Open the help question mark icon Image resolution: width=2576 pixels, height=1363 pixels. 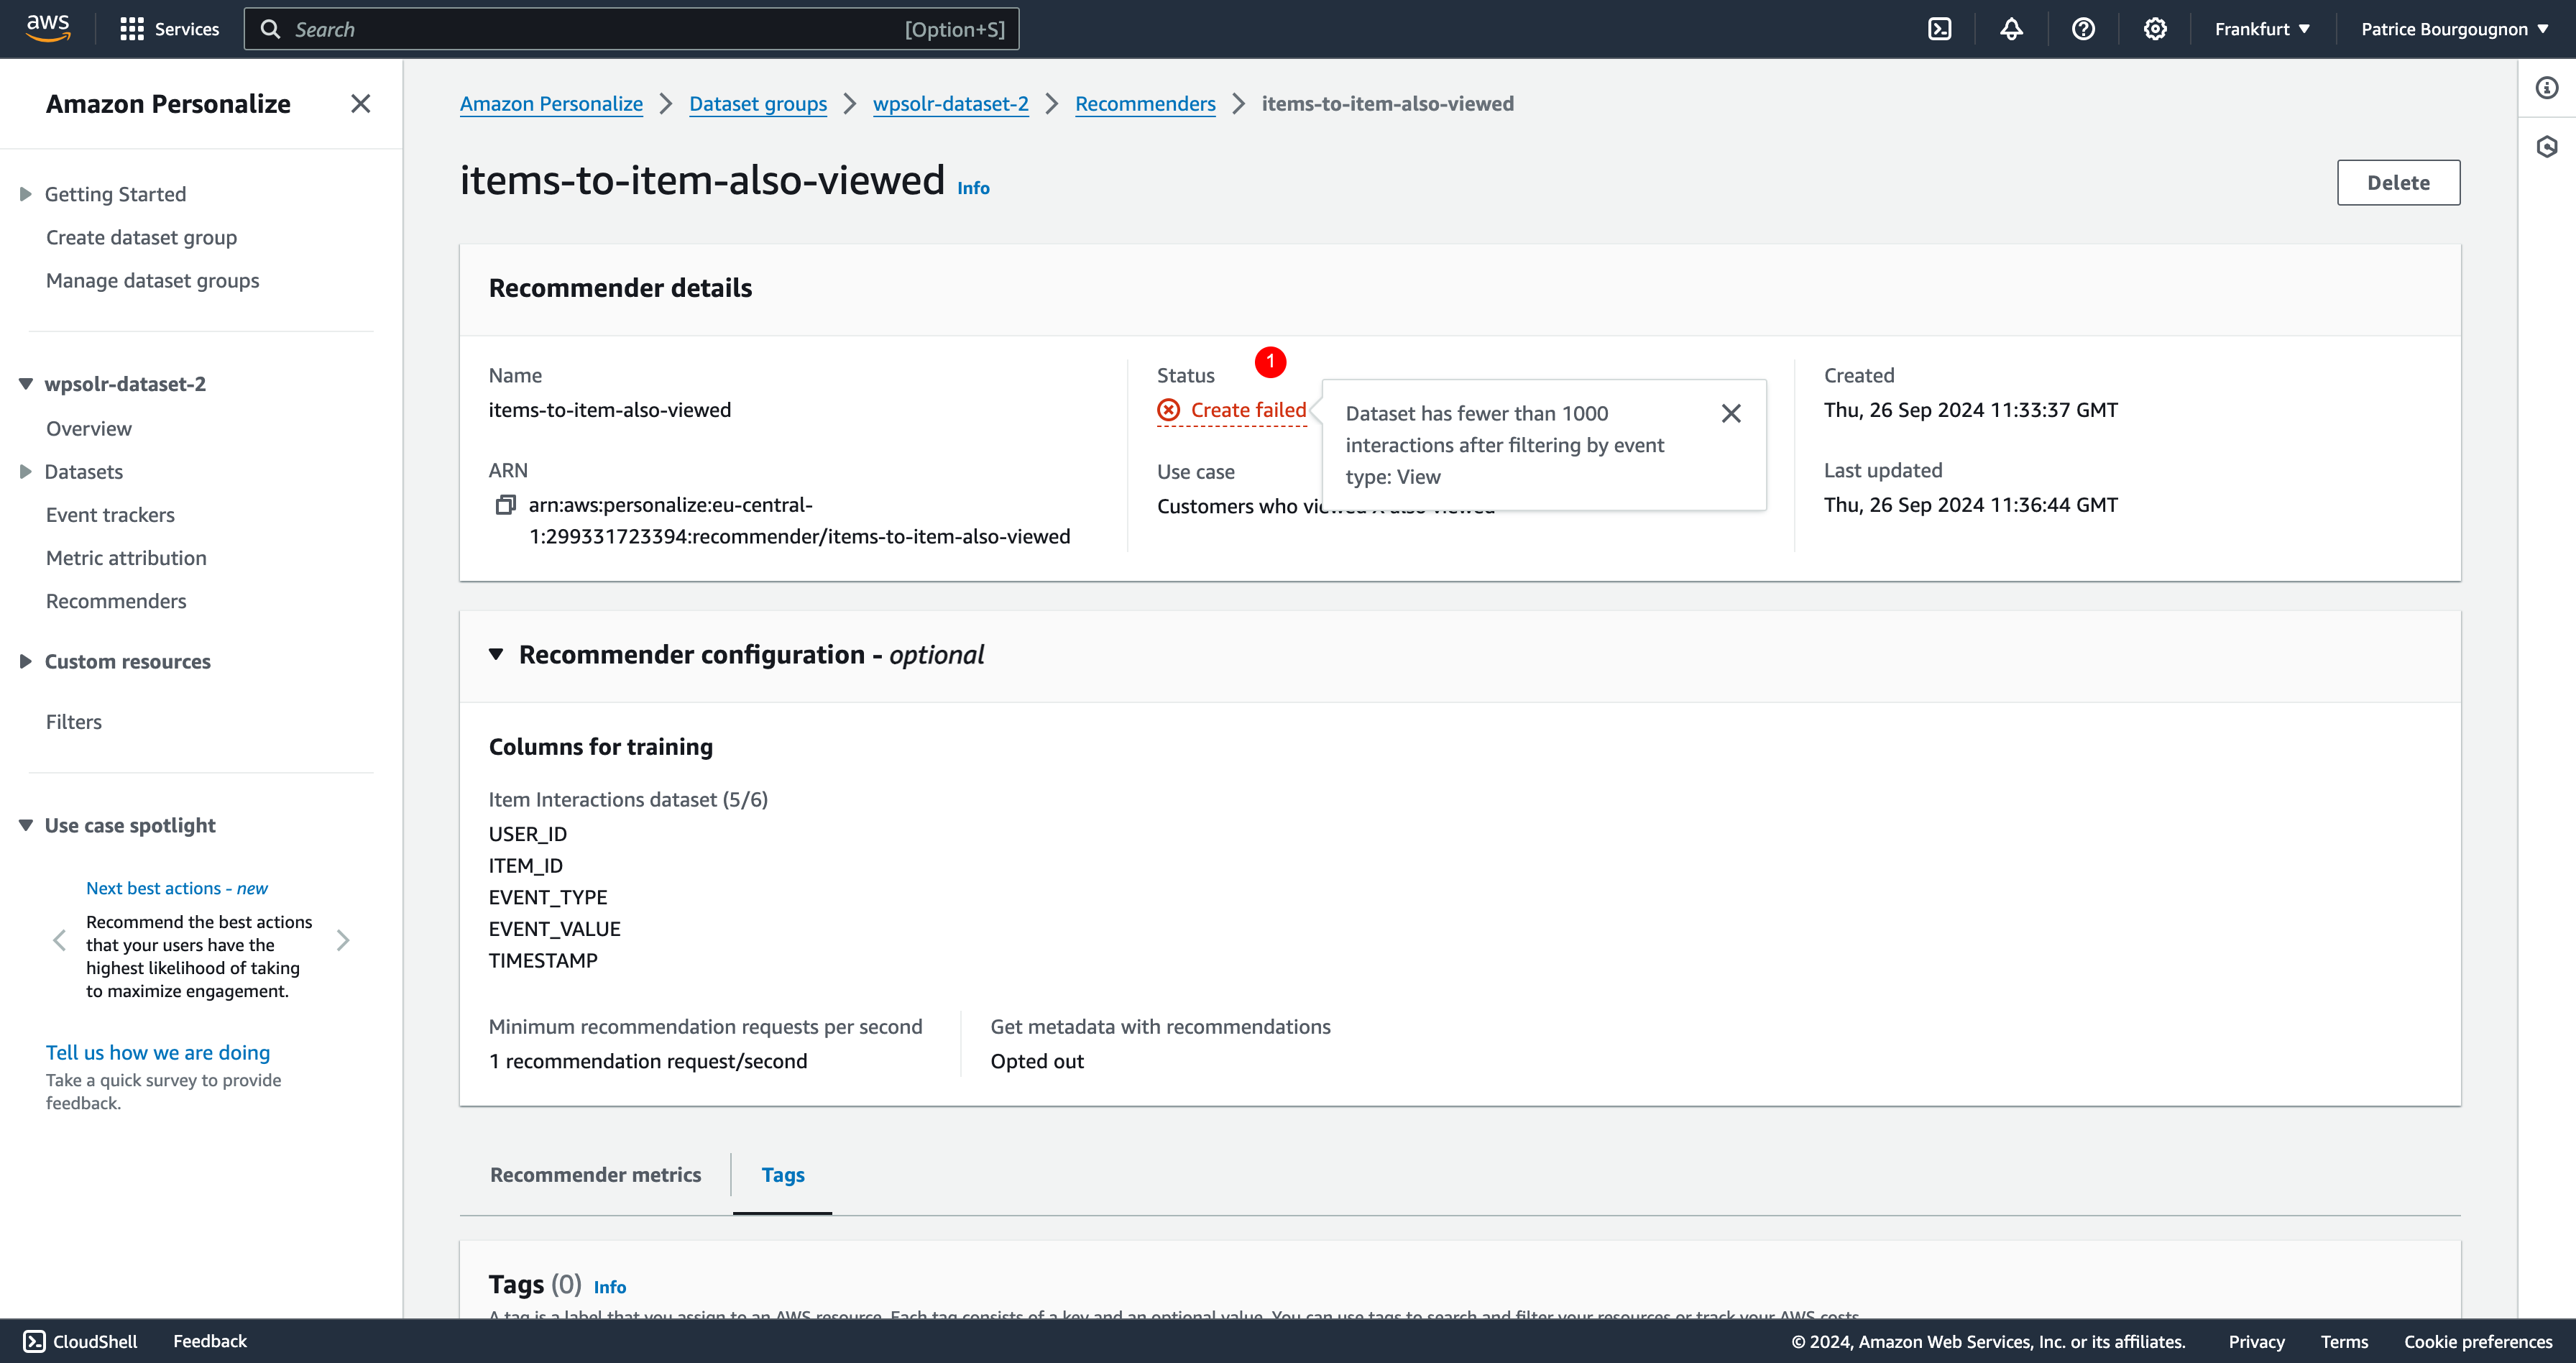pyautogui.click(x=2083, y=29)
